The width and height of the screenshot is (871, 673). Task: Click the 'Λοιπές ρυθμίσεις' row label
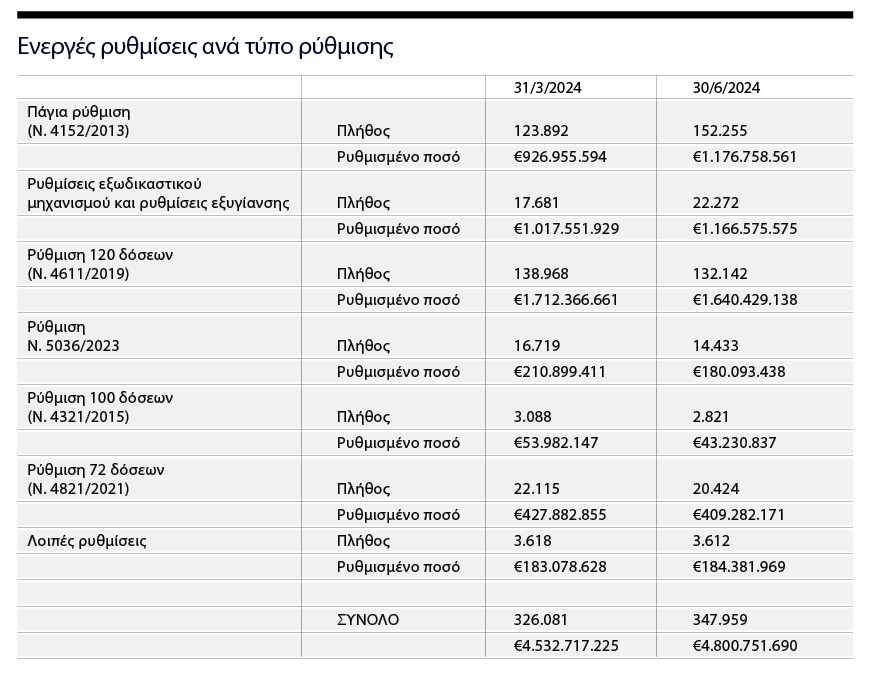coord(87,541)
